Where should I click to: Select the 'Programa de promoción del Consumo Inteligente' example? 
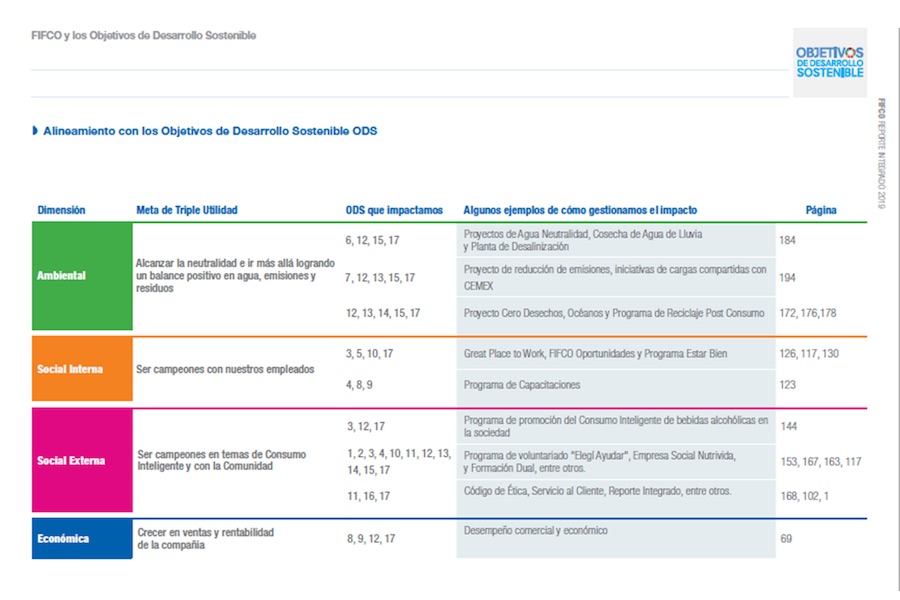click(x=616, y=427)
